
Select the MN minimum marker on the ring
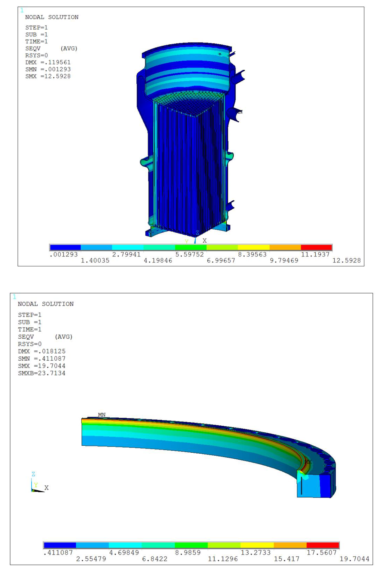101,415
